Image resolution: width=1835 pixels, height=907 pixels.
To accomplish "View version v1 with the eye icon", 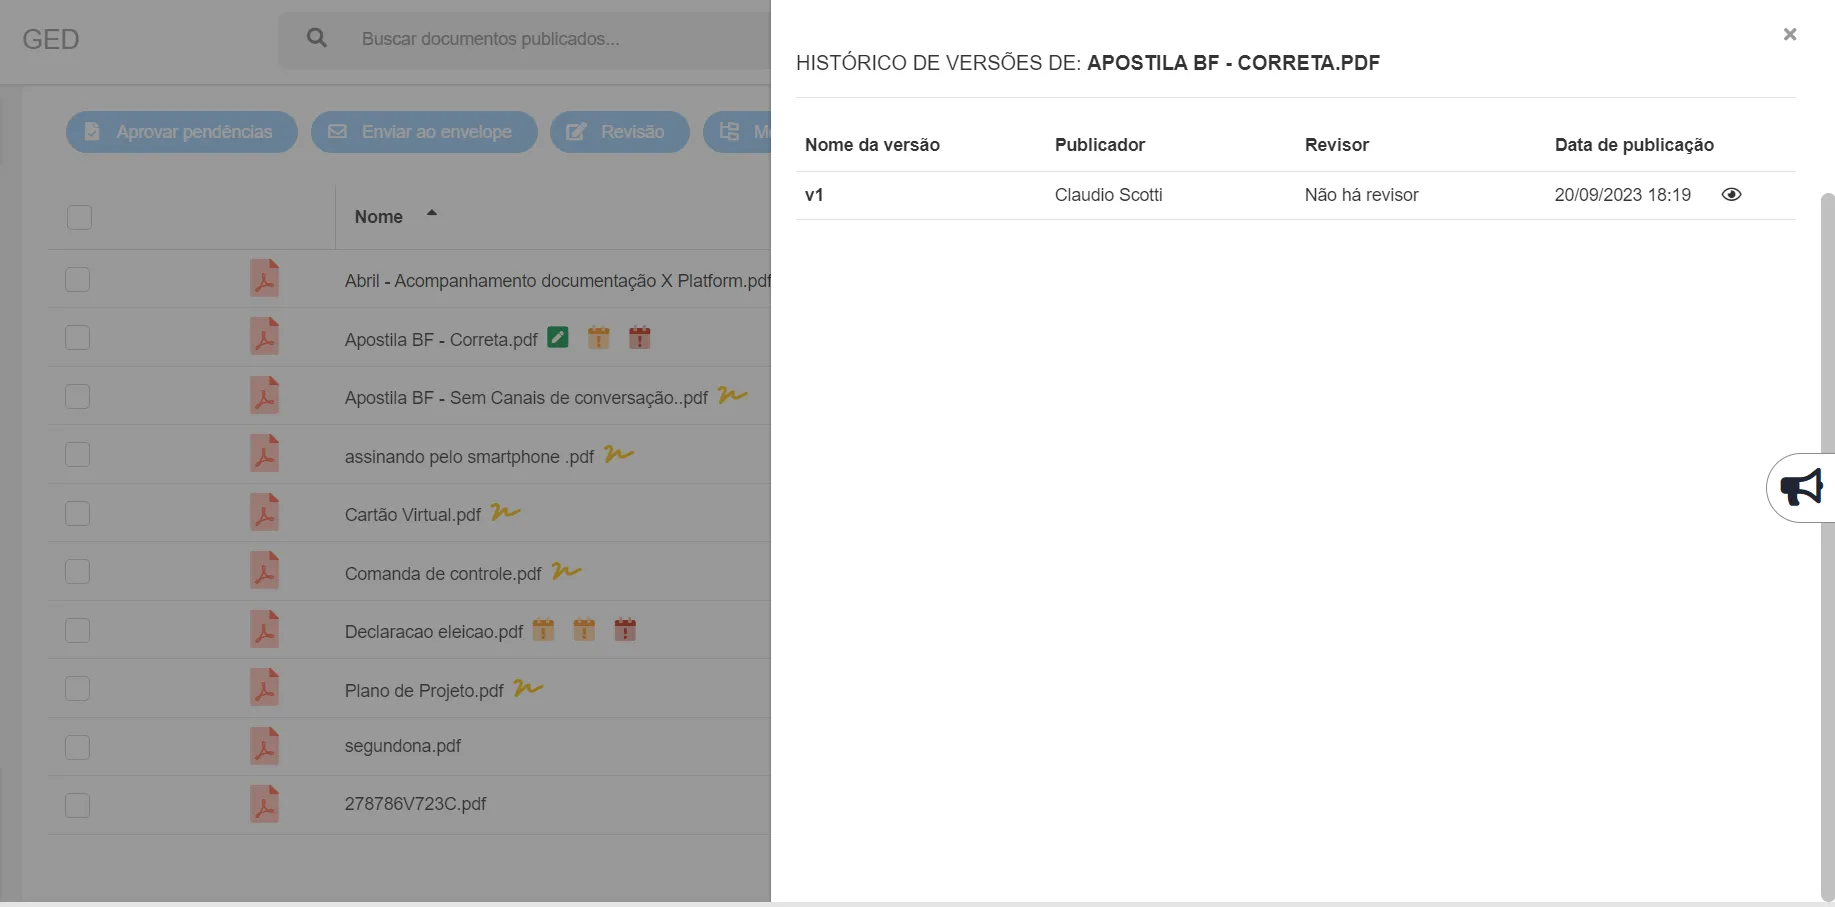I will tap(1731, 195).
